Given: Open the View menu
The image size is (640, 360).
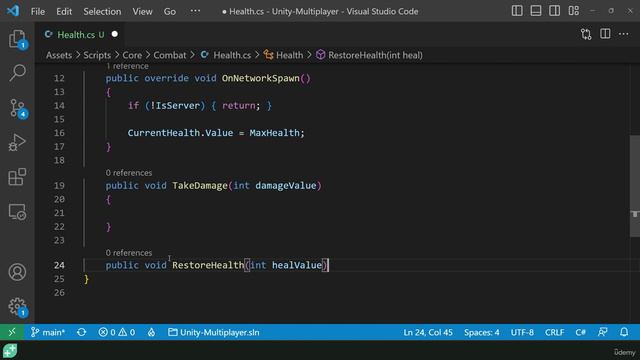Looking at the screenshot, I should (x=142, y=11).
